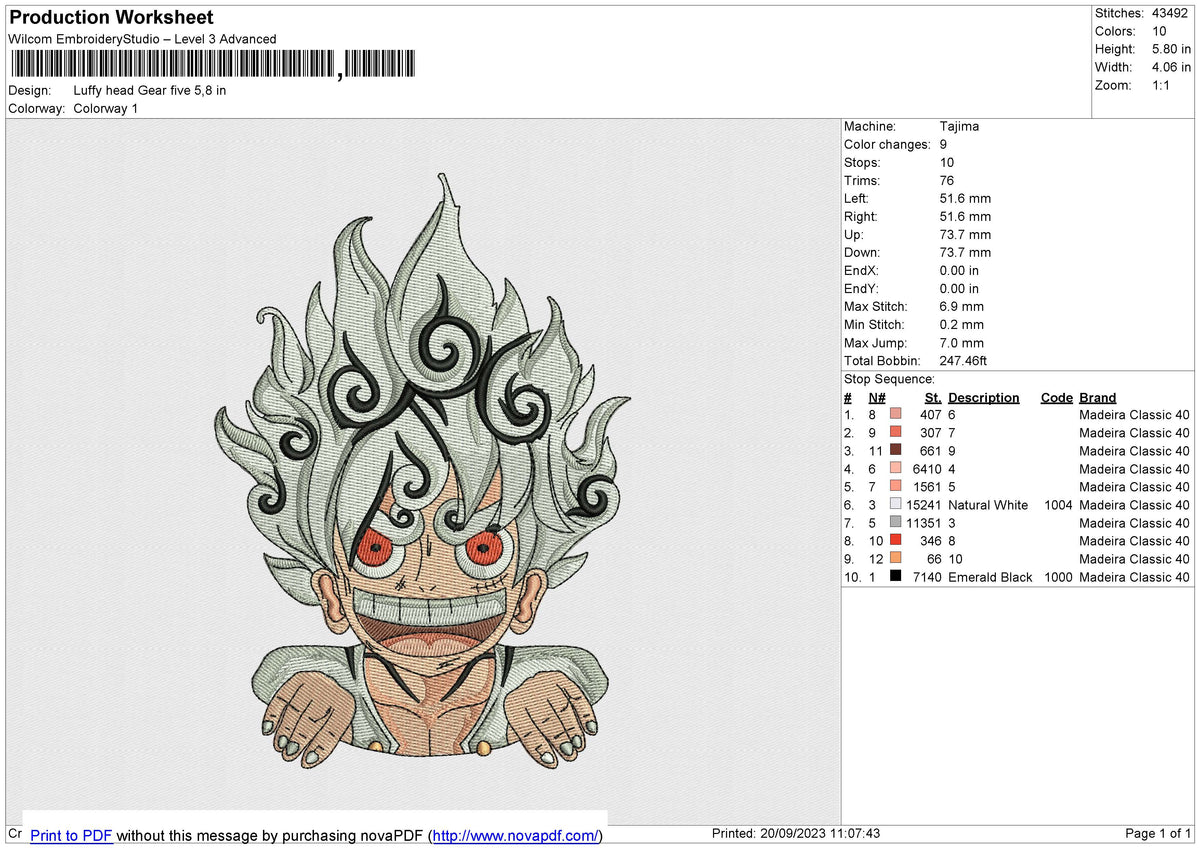Screen dimensions: 1200x848
Task: Click the stop 2 color swatch
Action: point(895,432)
